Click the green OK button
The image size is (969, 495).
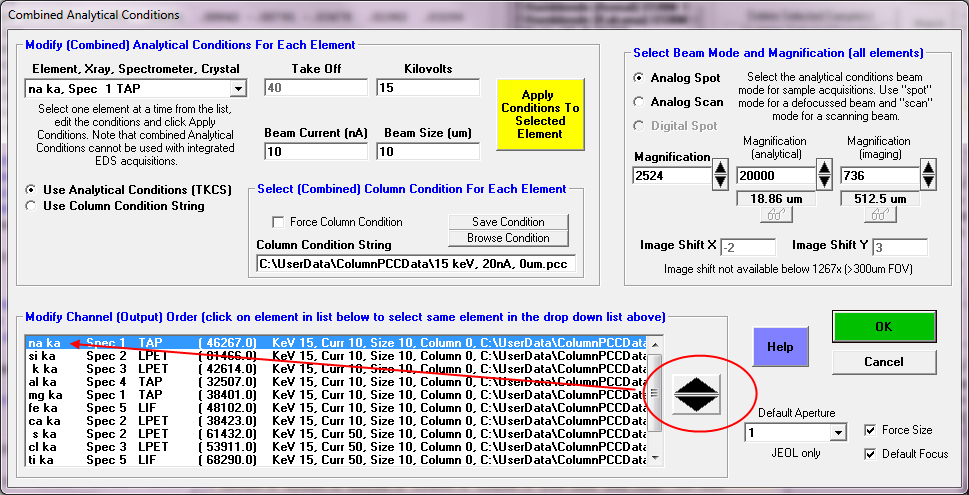click(883, 326)
